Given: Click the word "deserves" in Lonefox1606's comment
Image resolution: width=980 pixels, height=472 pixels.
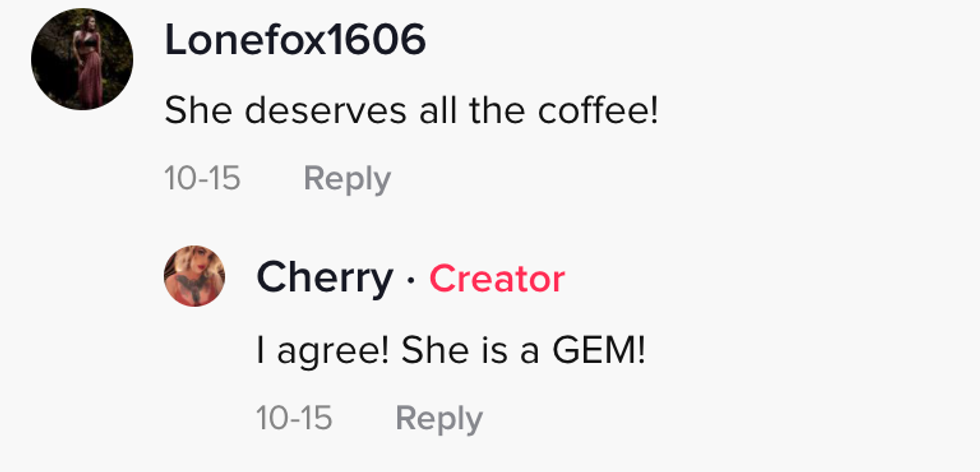Looking at the screenshot, I should (x=314, y=110).
